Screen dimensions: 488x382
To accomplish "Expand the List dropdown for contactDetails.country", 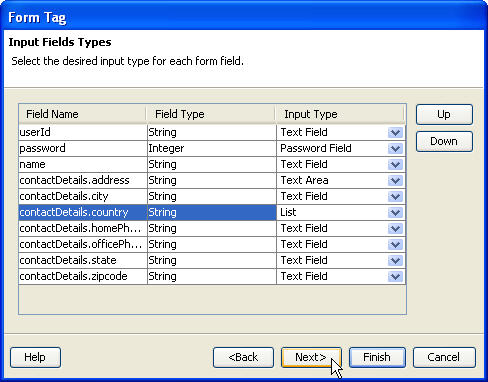I will click(x=395, y=213).
